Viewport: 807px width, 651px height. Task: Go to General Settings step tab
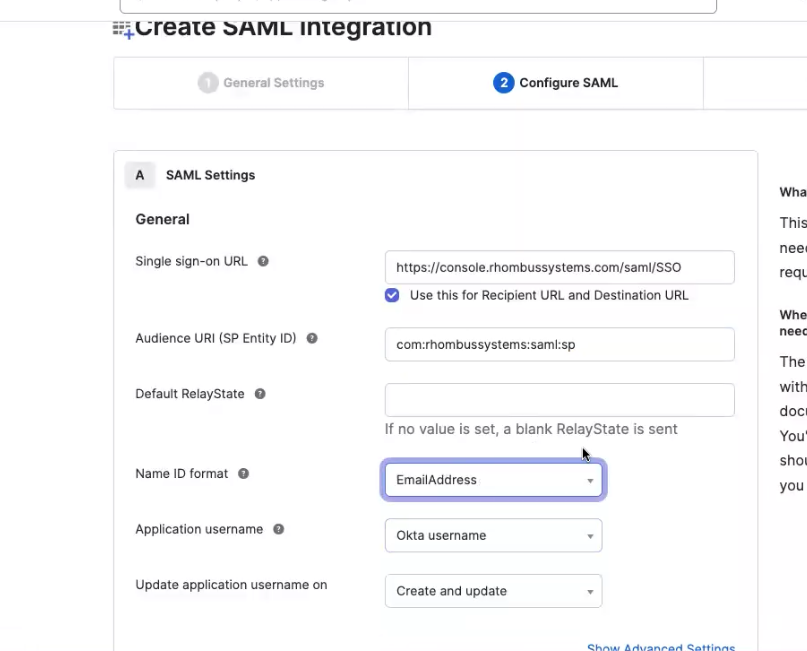261,83
